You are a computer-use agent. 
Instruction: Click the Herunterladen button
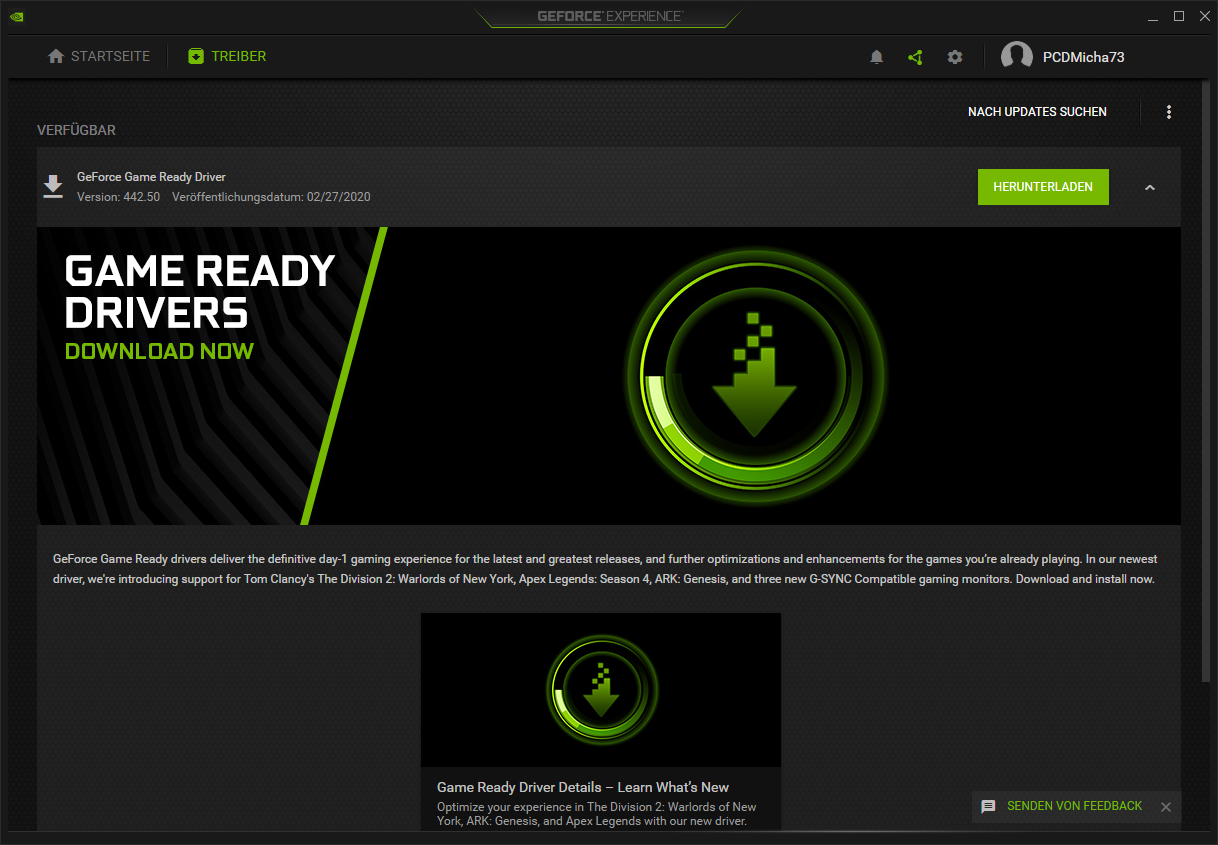pos(1043,187)
